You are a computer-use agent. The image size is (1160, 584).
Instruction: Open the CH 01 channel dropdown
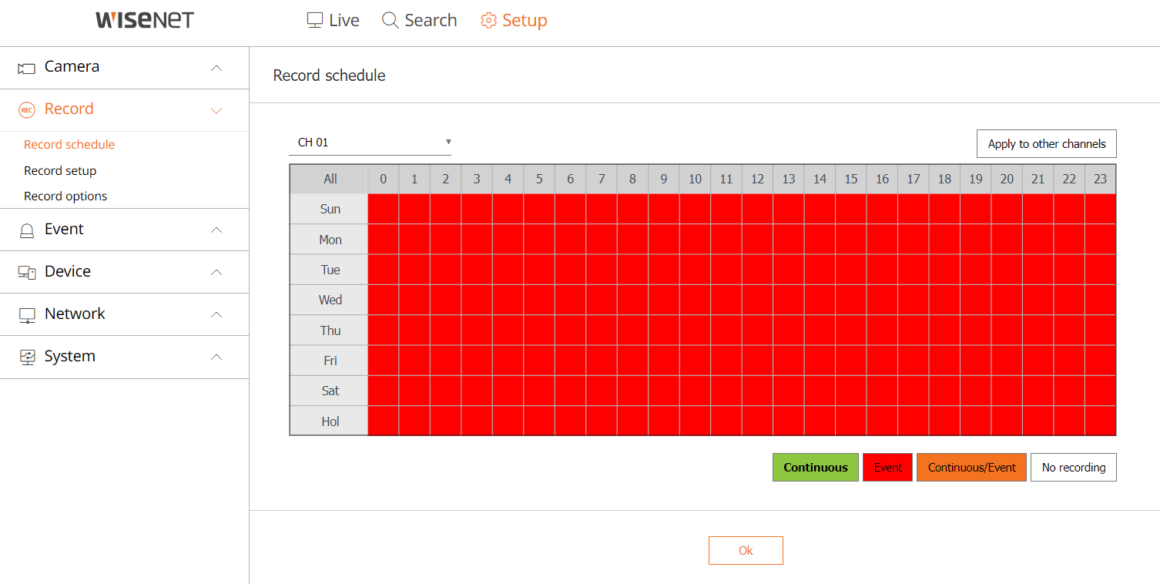[370, 142]
